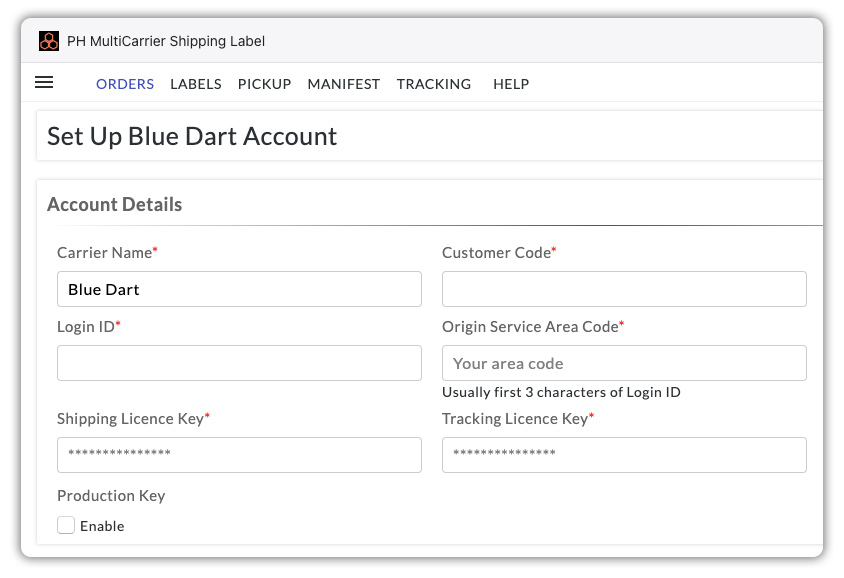Image resolution: width=844 pixels, height=578 pixels.
Task: Click the 'Carrier Name' label
Action: pos(107,253)
